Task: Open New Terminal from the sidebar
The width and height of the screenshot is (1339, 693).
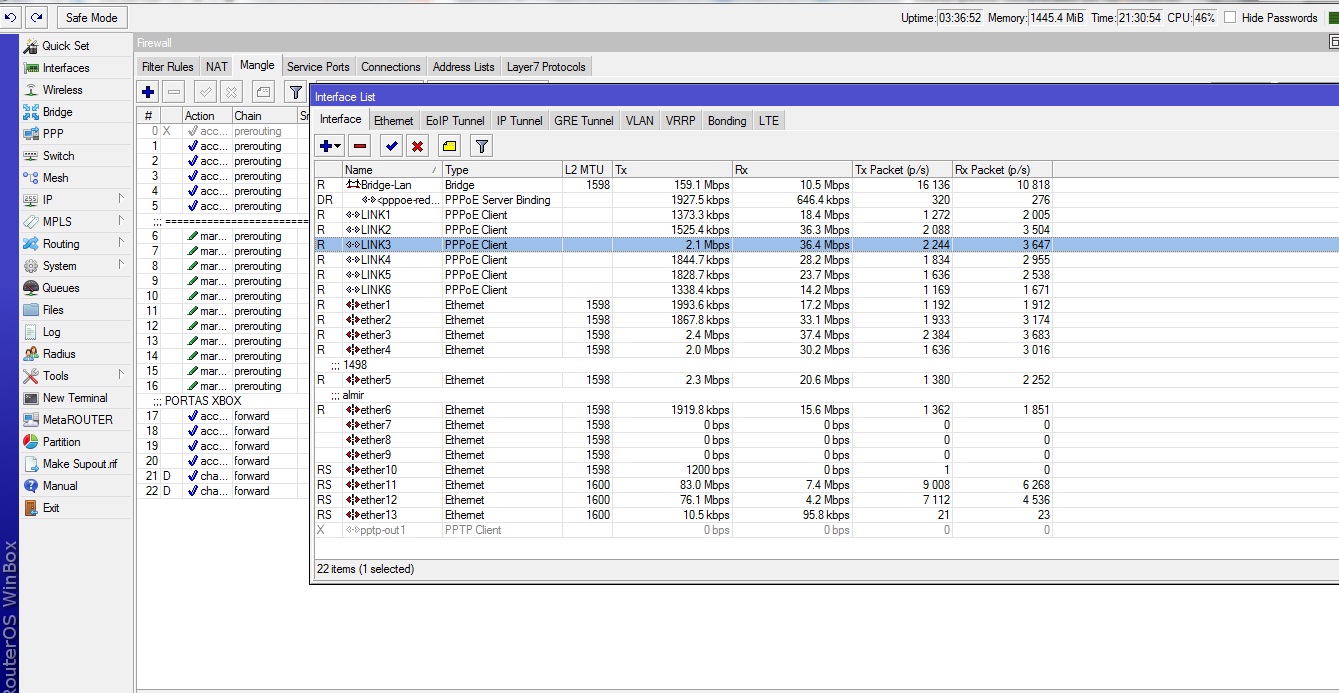Action: click(75, 398)
